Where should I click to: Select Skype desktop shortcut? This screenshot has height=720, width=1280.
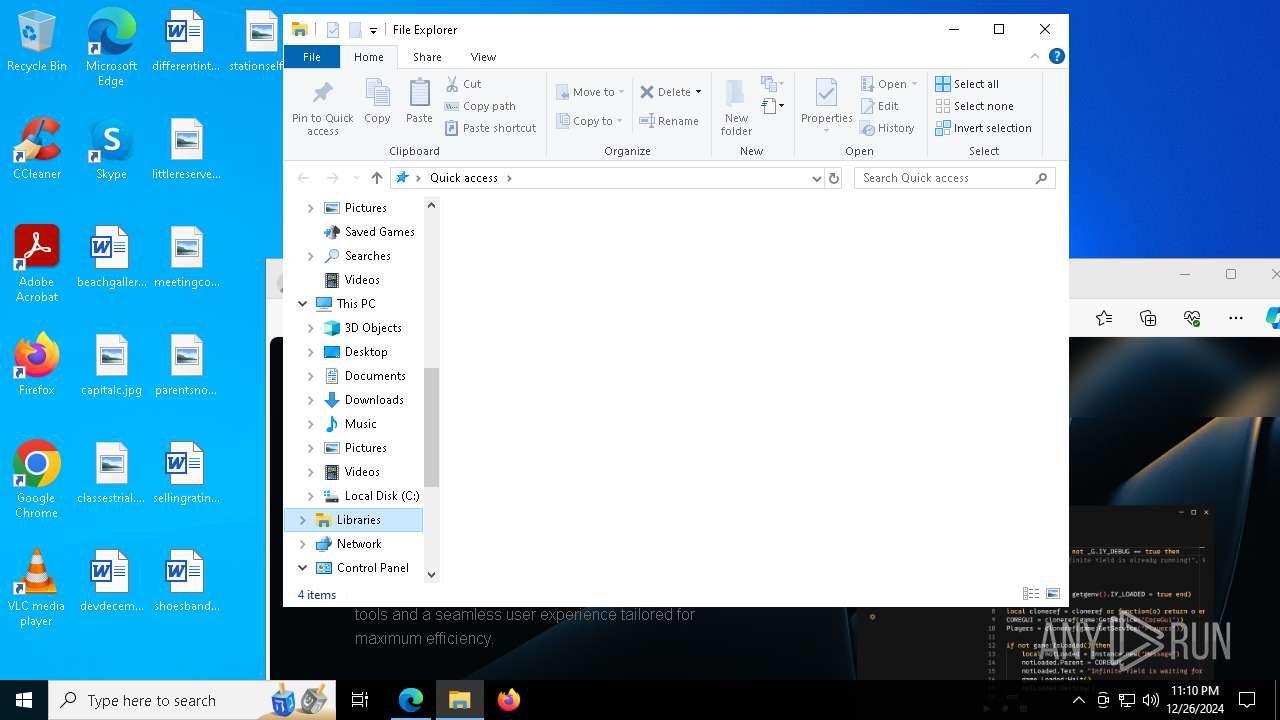click(111, 149)
